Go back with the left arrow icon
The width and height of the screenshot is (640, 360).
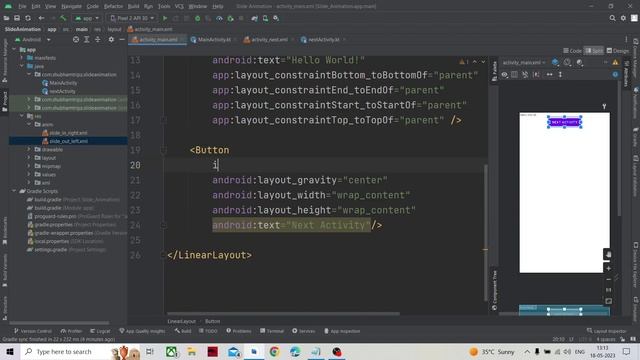[x=41, y=18]
